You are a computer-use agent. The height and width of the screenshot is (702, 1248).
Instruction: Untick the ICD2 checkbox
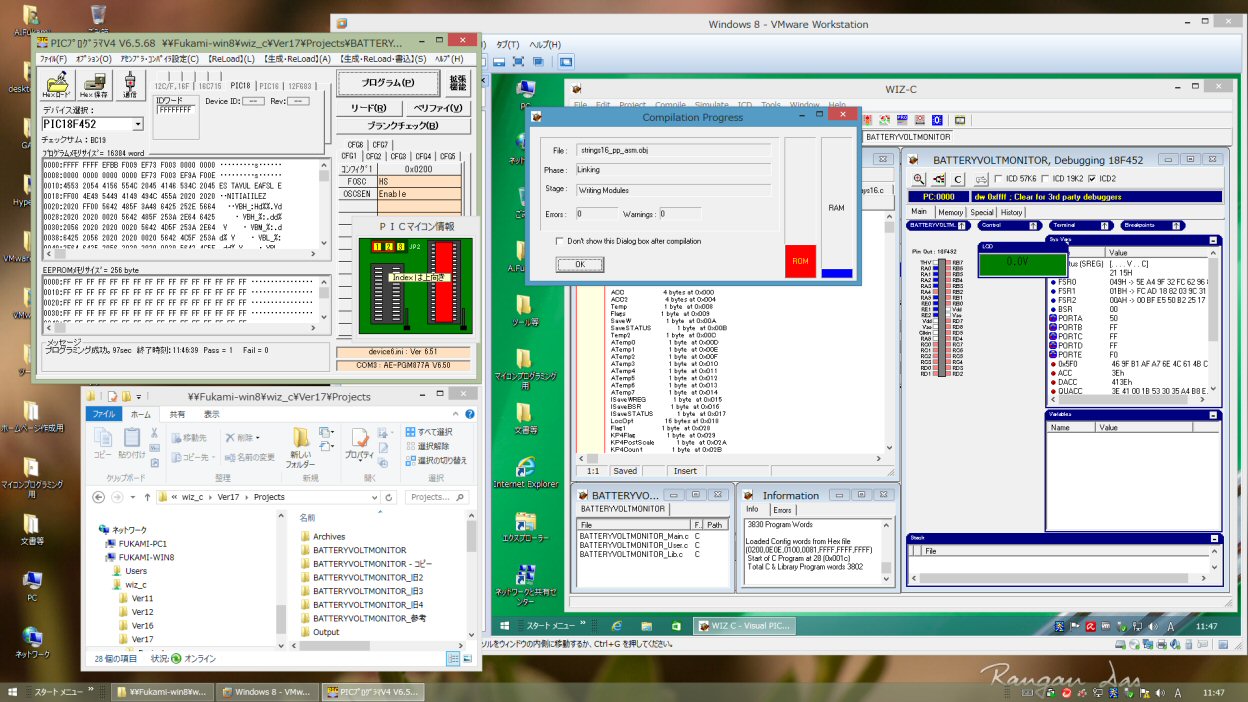(x=1091, y=179)
